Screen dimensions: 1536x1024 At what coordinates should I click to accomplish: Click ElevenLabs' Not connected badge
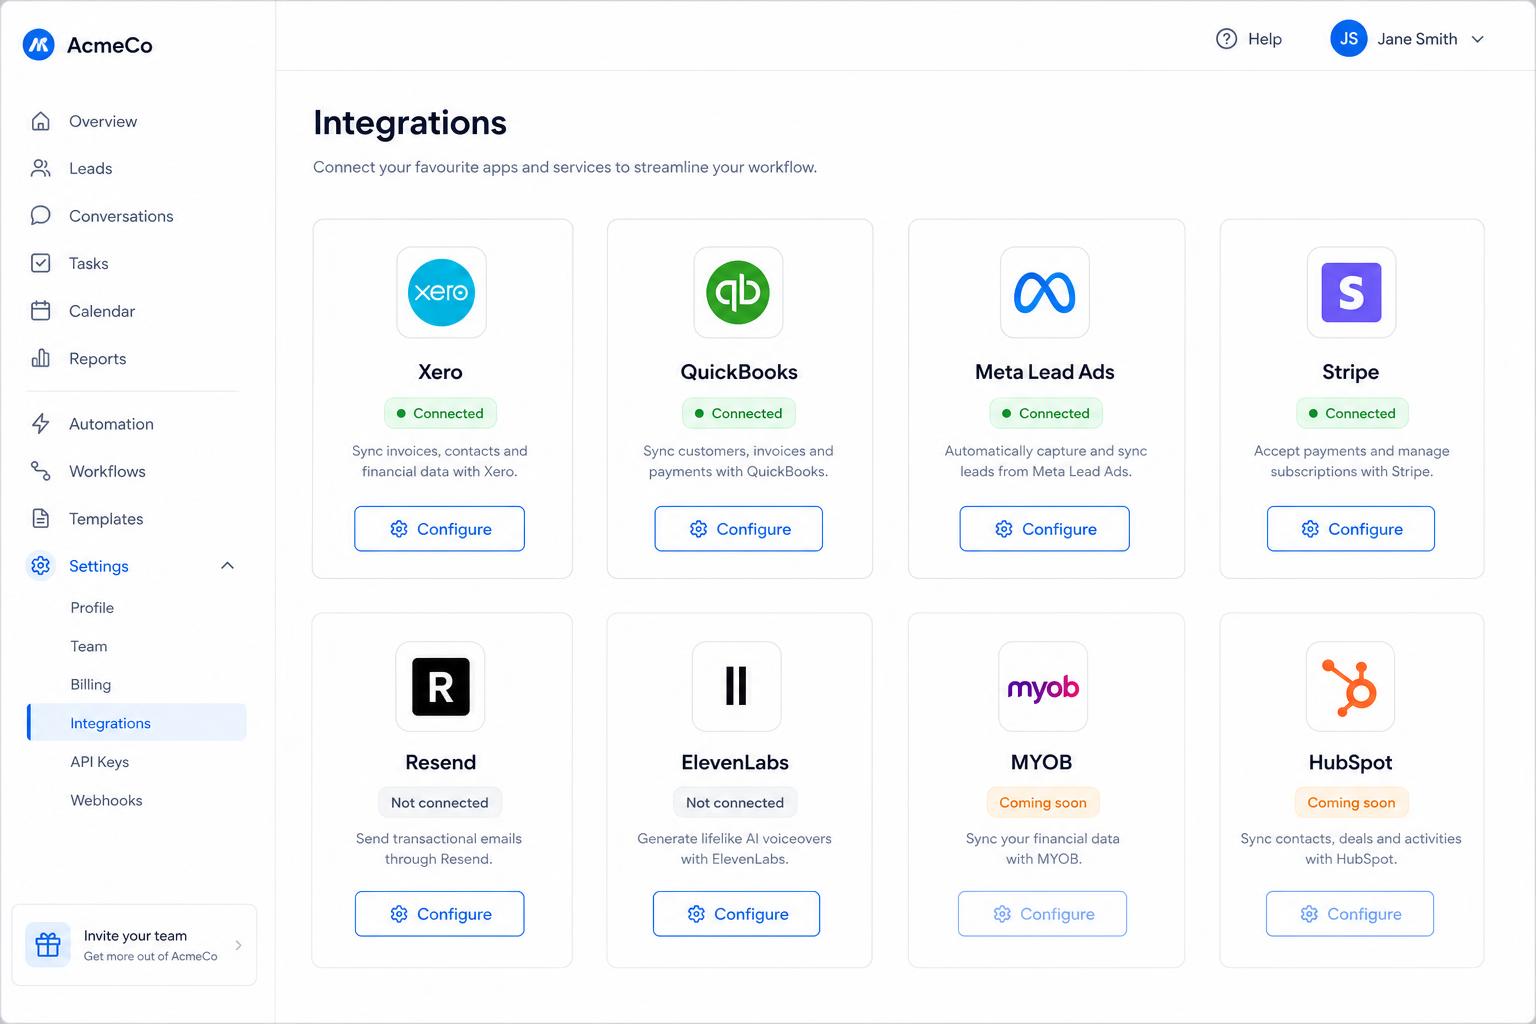click(735, 802)
